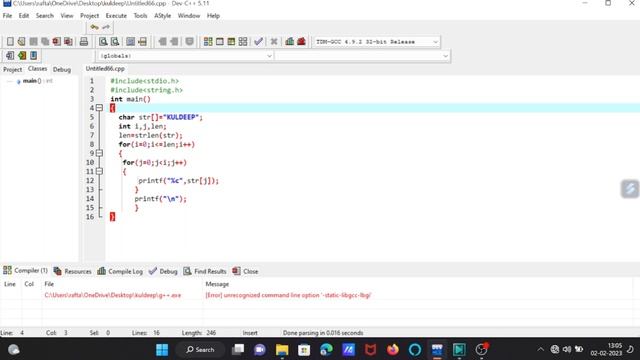
Task: Open the Execute menu
Action: tap(116, 16)
